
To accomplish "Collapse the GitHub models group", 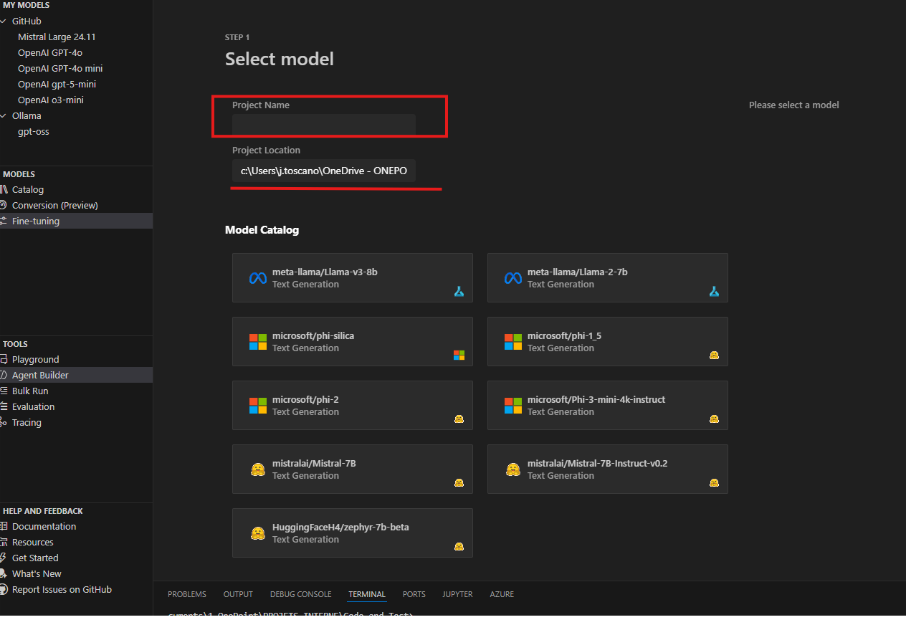I will point(3,21).
